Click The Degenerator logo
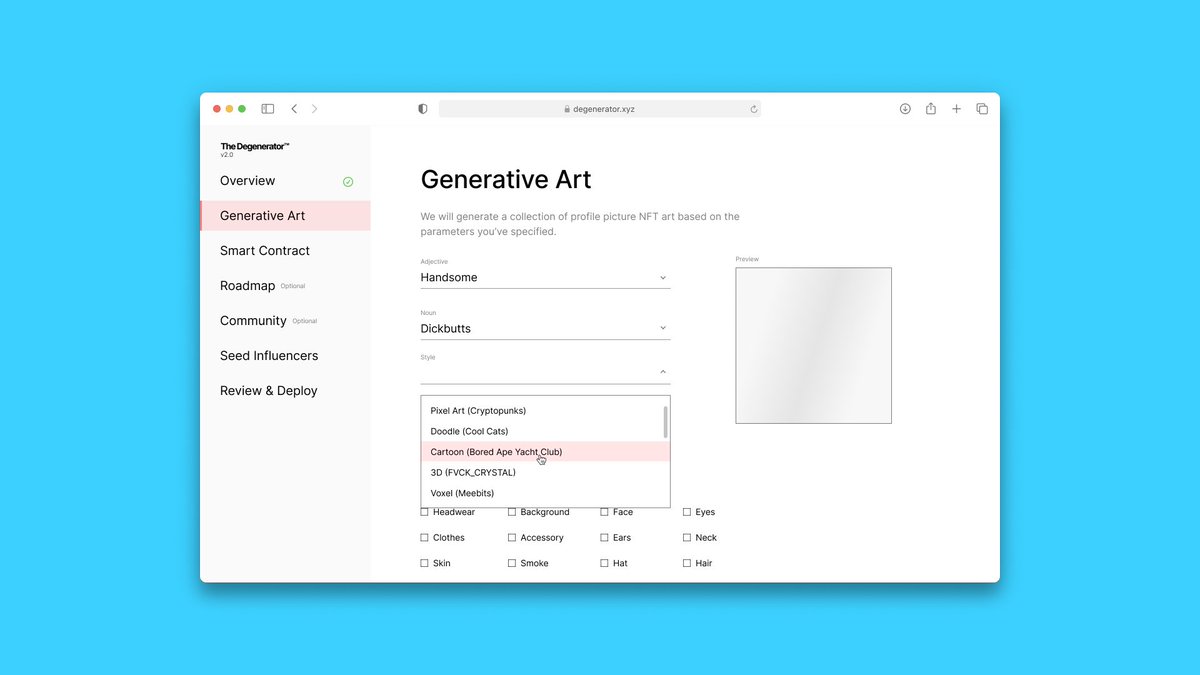The image size is (1200, 675). (x=255, y=149)
